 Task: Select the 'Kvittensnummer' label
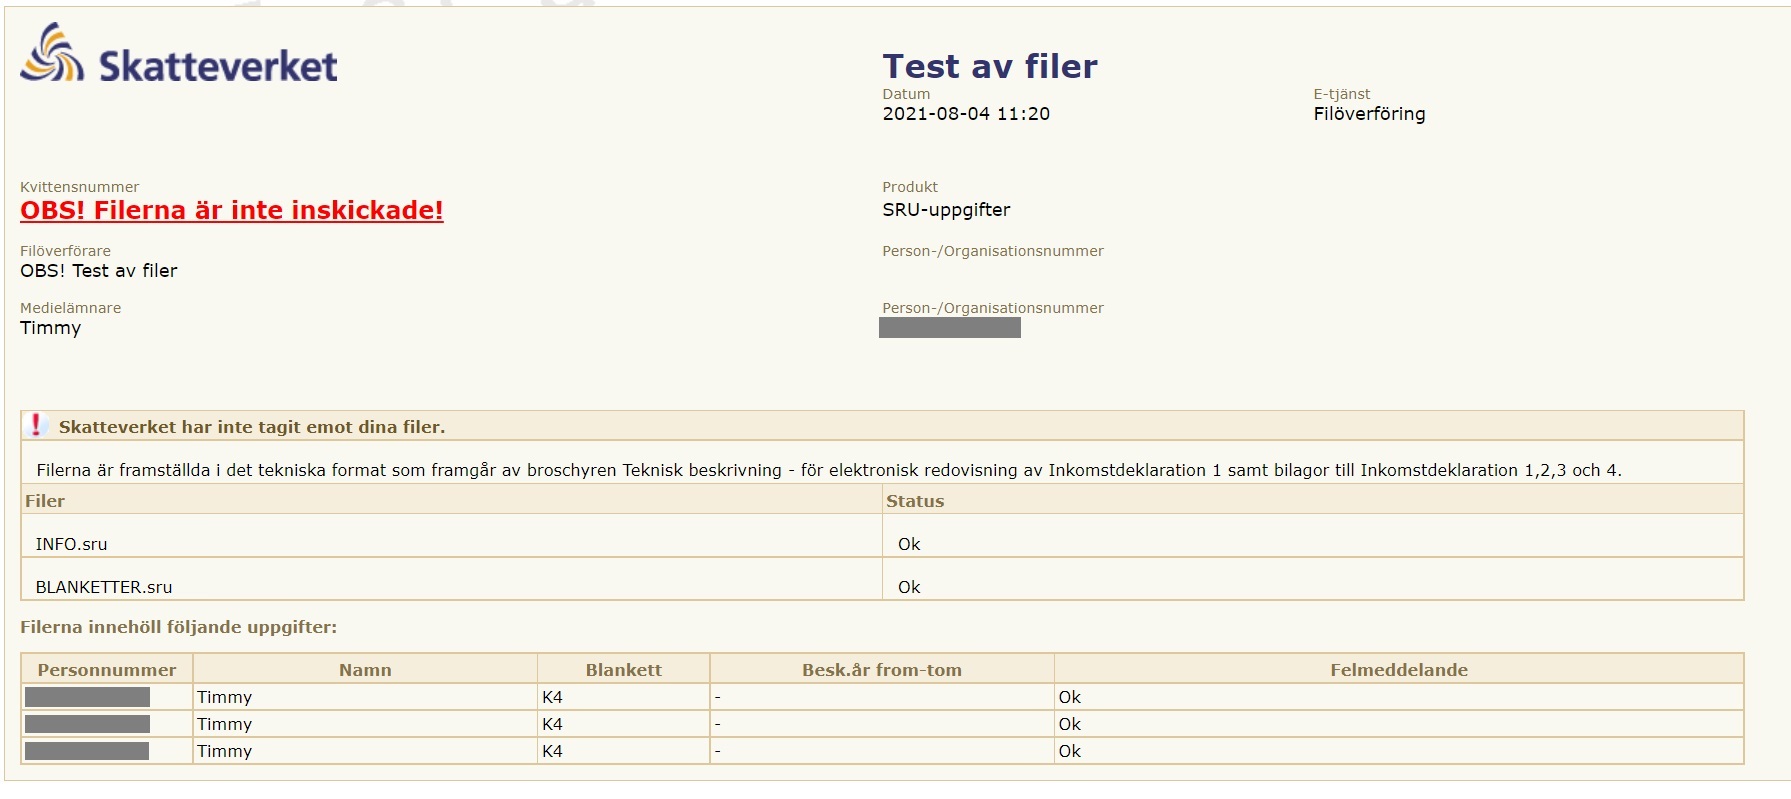click(x=80, y=187)
